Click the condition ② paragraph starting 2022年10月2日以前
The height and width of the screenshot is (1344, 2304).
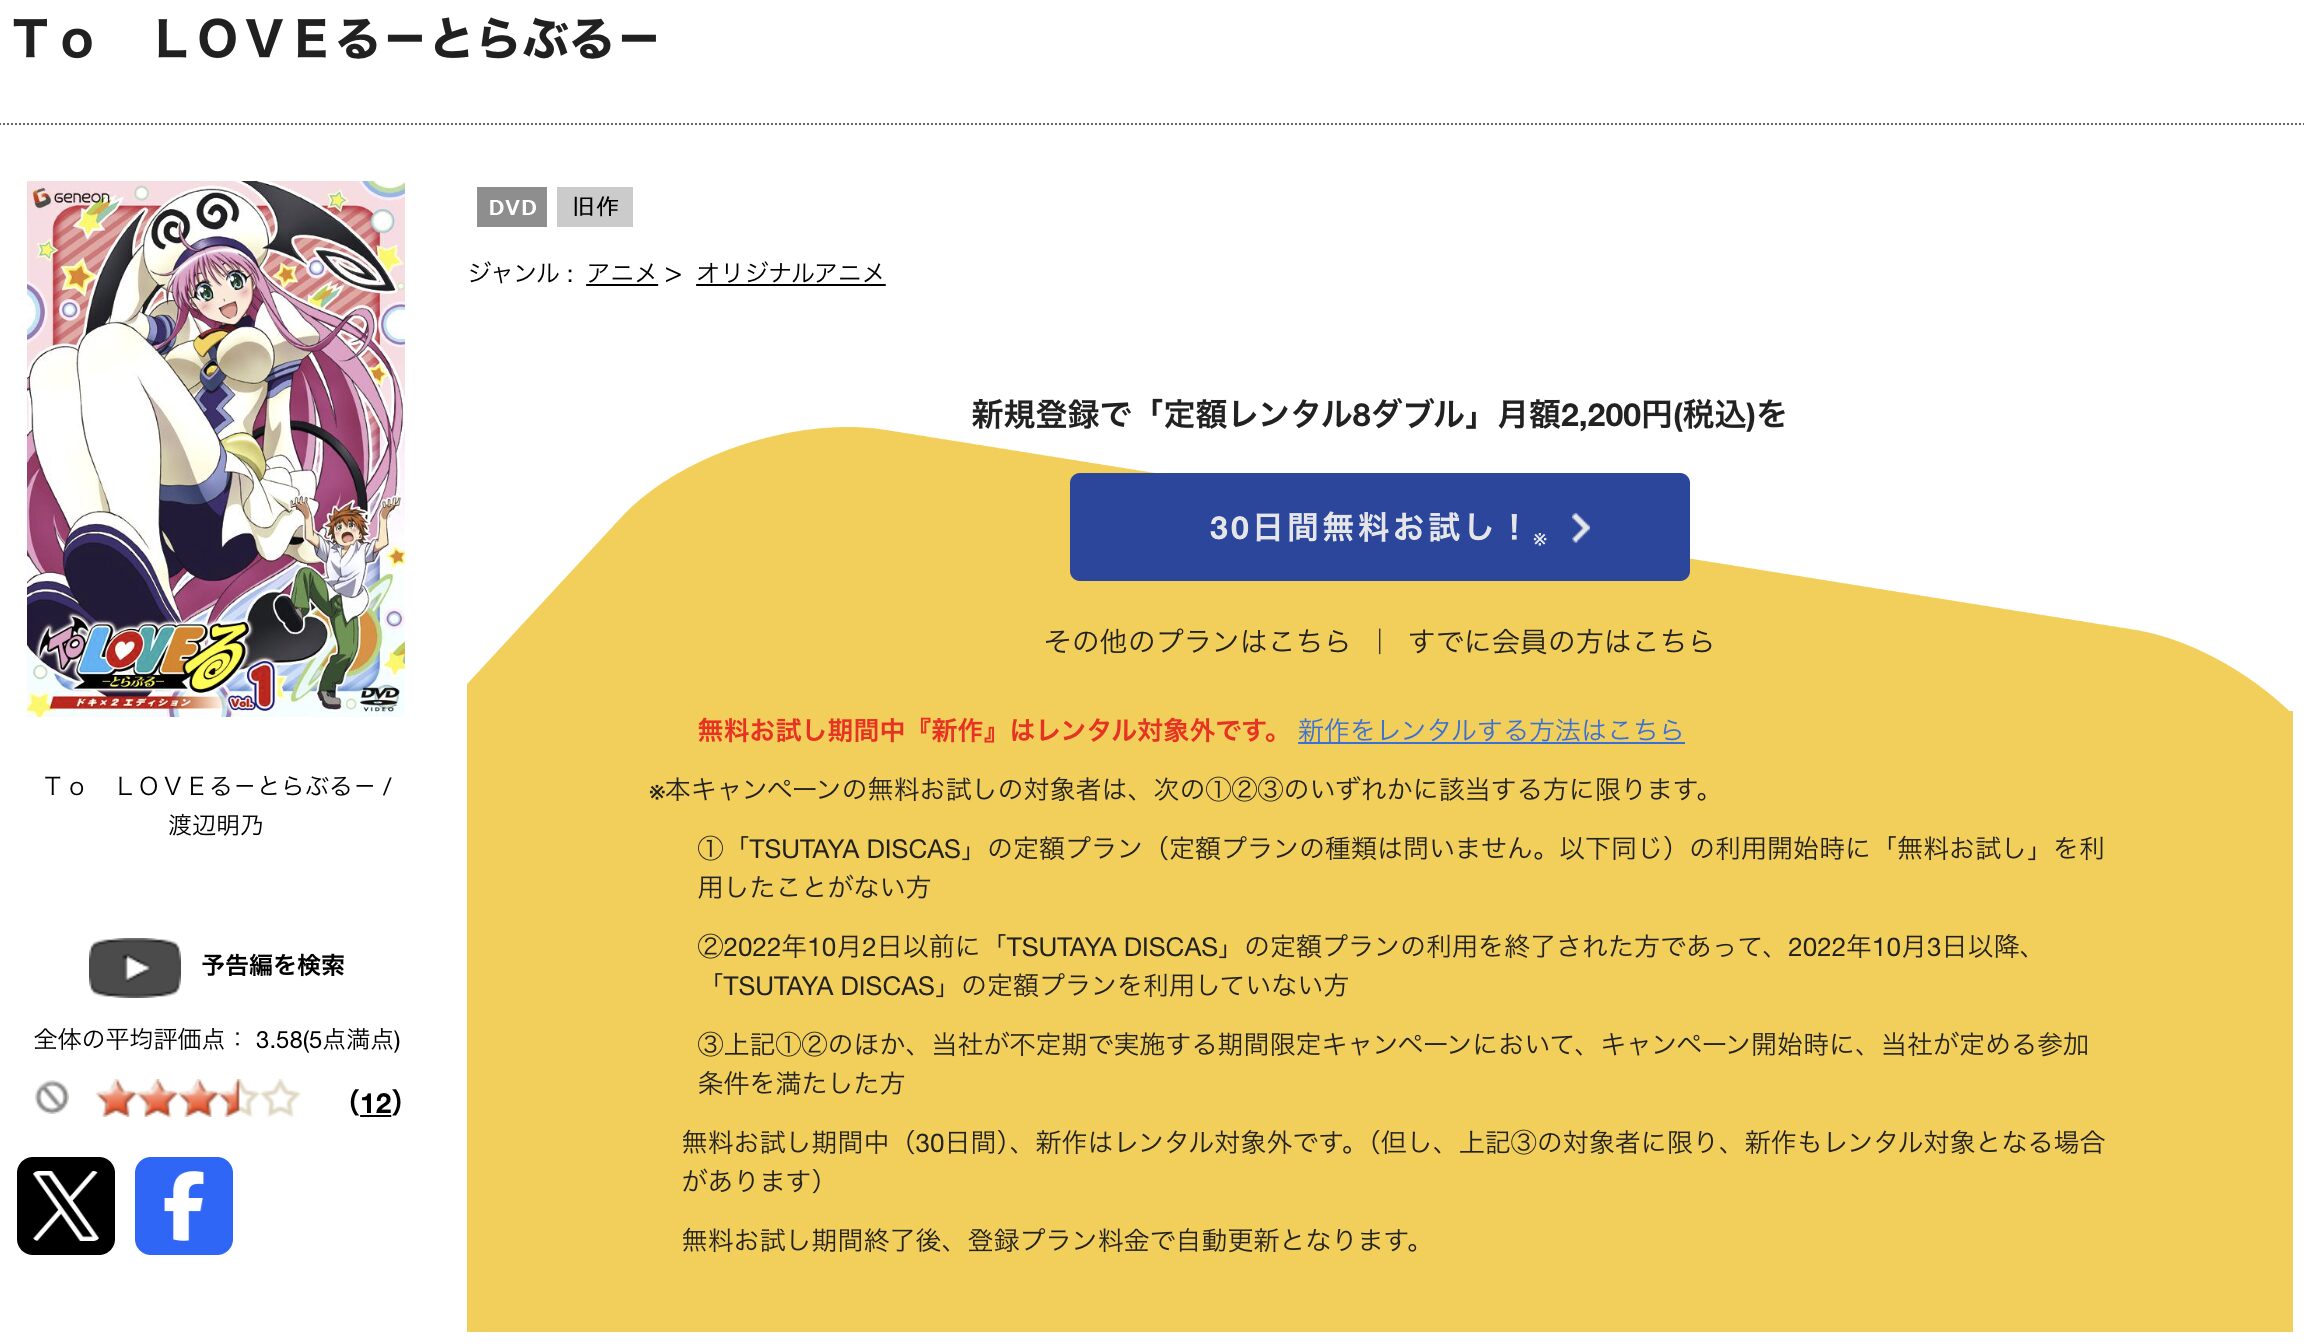click(x=1365, y=966)
